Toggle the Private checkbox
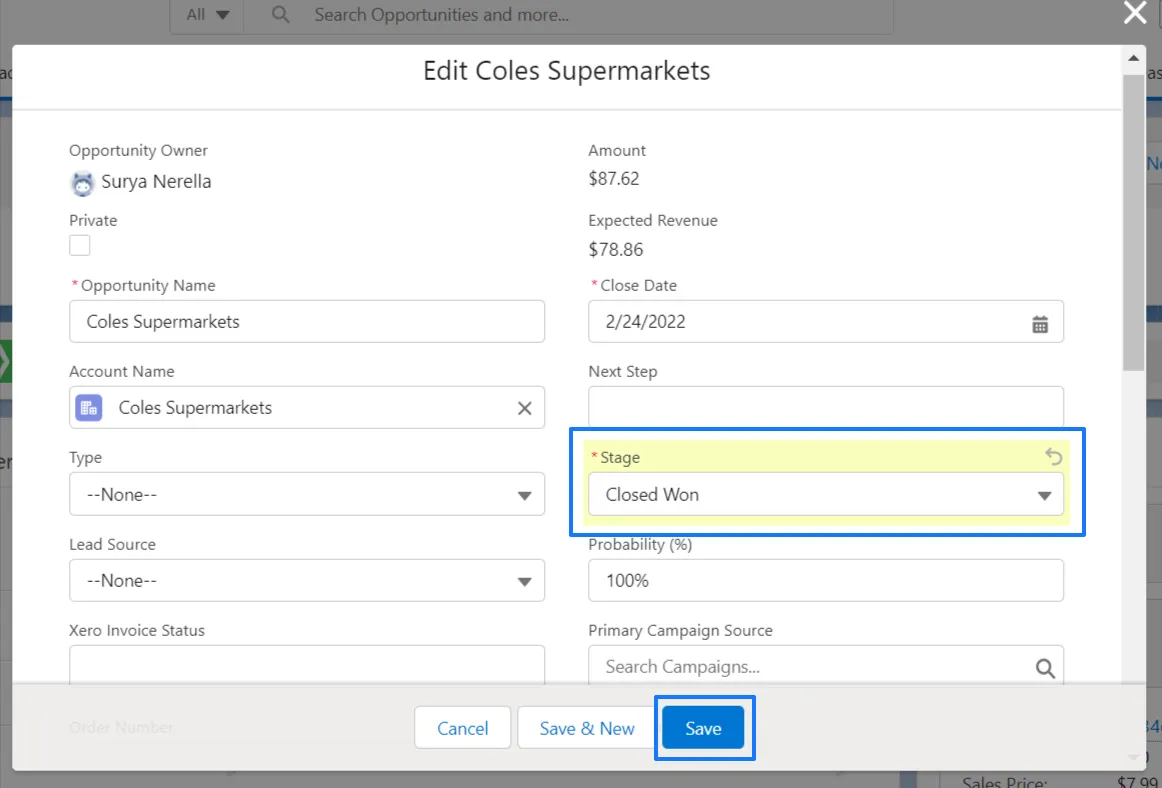This screenshot has width=1162, height=788. point(80,245)
